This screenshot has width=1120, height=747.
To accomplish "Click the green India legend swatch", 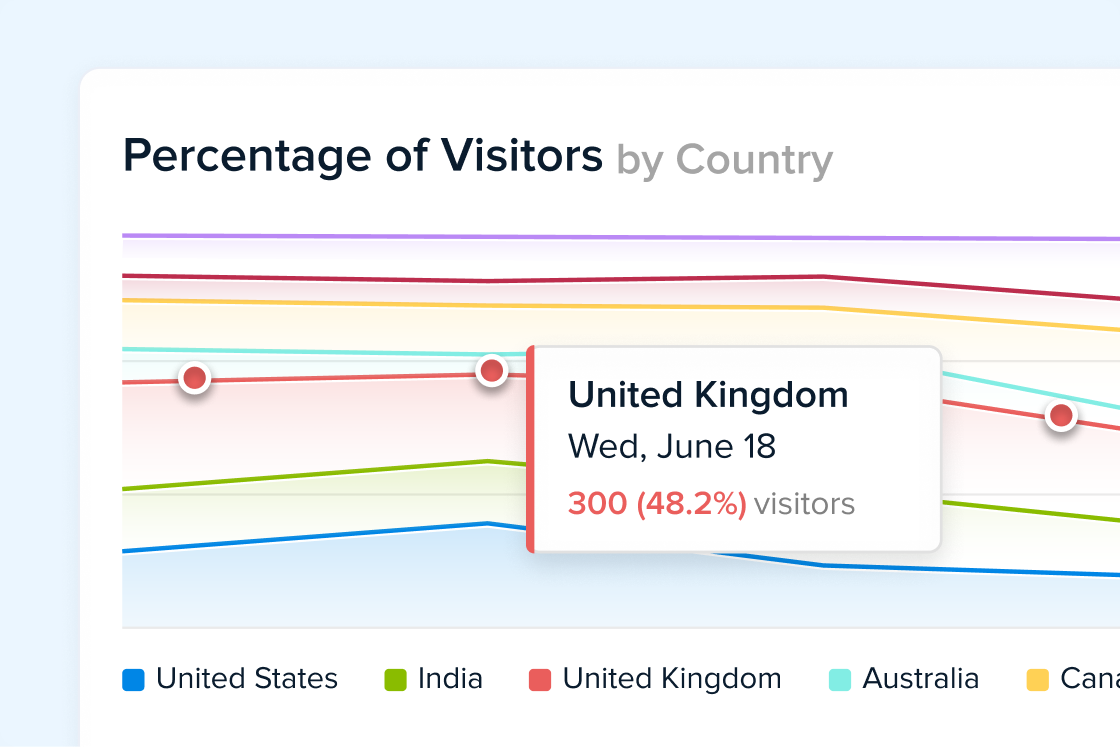I will coord(396,680).
